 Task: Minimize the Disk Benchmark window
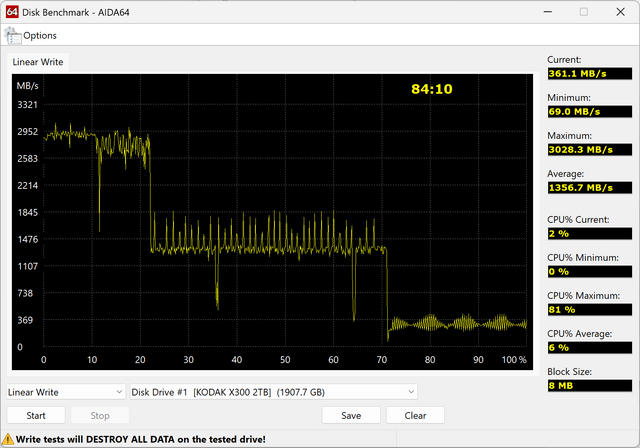(548, 12)
